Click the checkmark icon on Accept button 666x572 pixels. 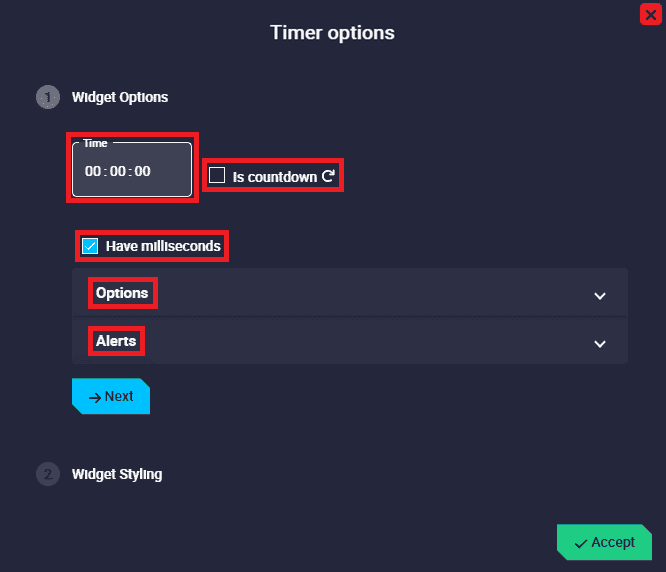(580, 543)
